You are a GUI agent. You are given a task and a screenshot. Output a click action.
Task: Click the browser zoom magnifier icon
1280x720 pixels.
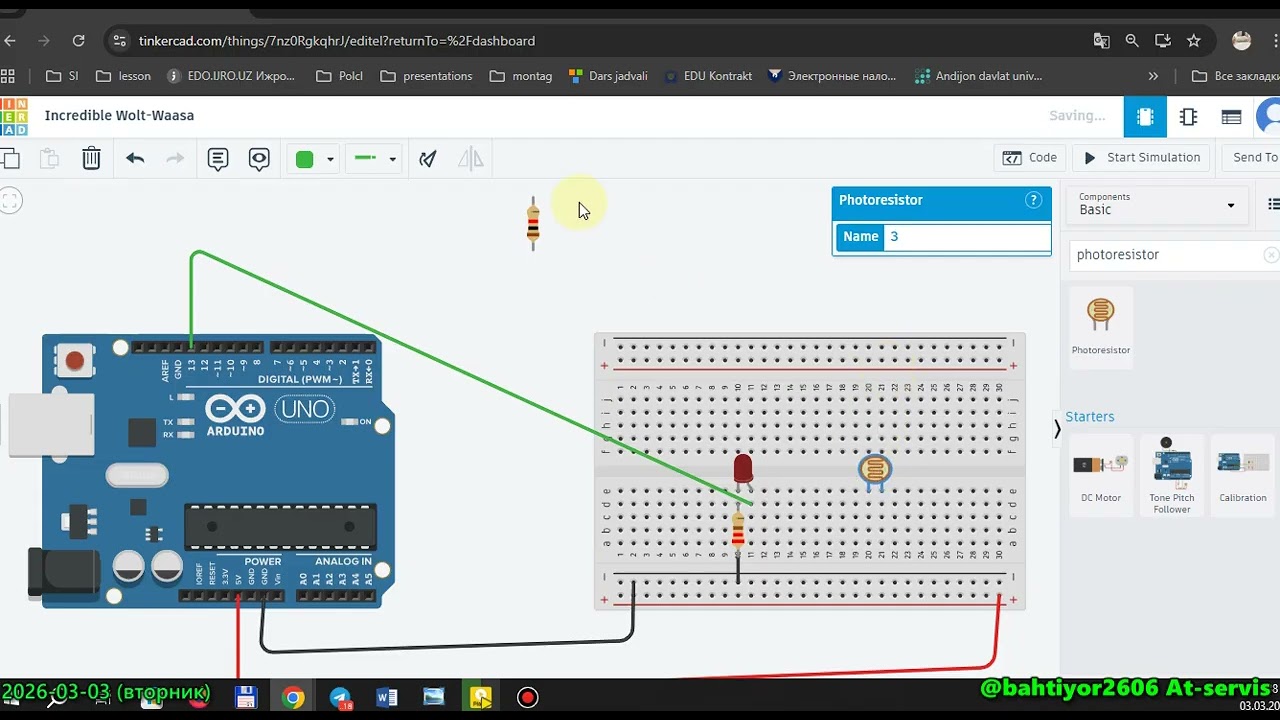tap(1132, 41)
